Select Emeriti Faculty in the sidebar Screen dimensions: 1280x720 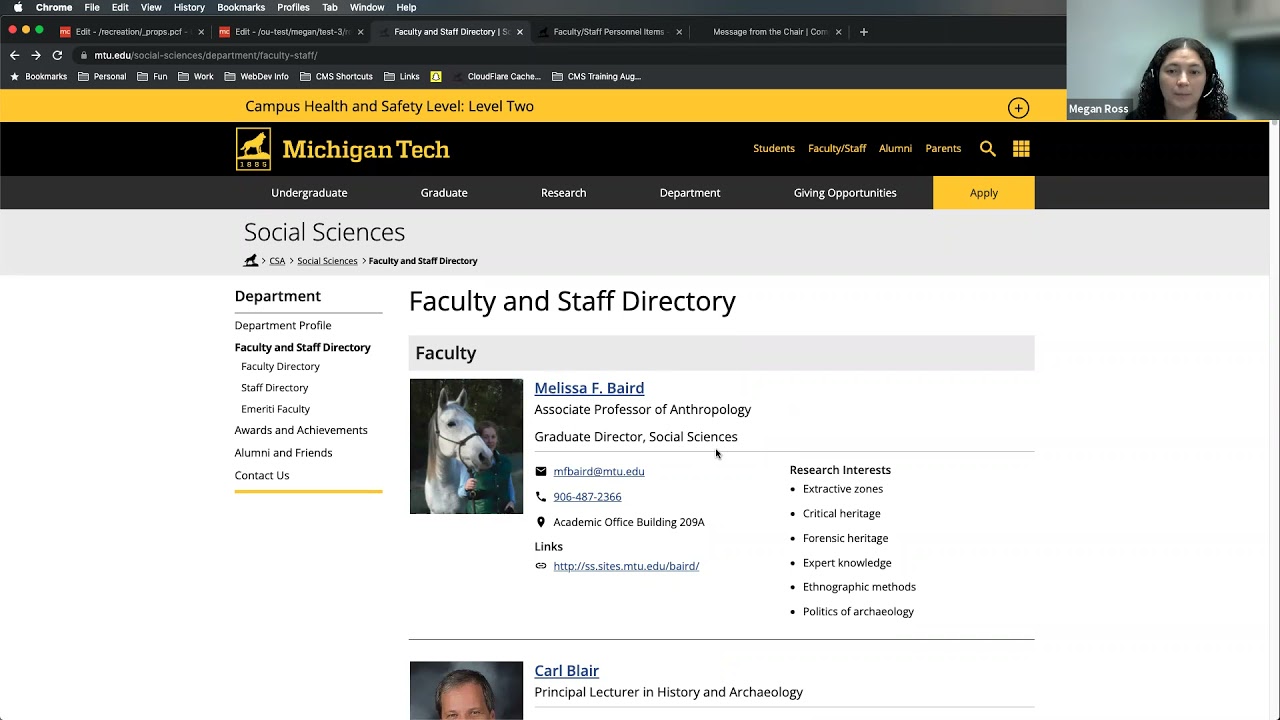tap(275, 409)
